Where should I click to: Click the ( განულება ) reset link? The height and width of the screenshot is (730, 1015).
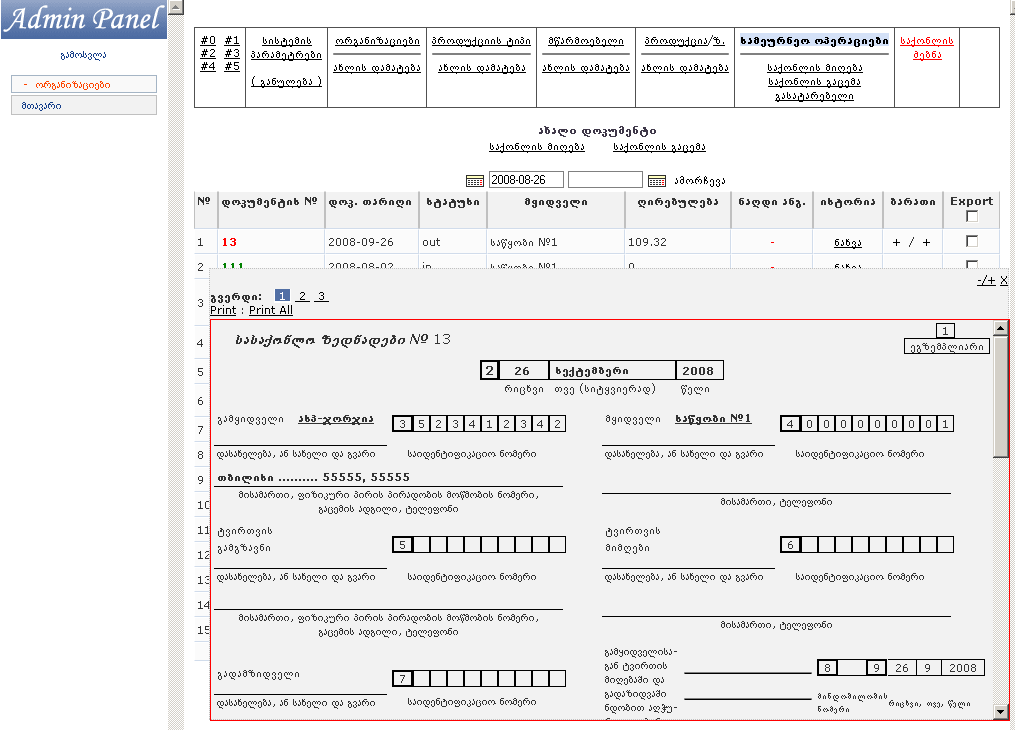(286, 82)
